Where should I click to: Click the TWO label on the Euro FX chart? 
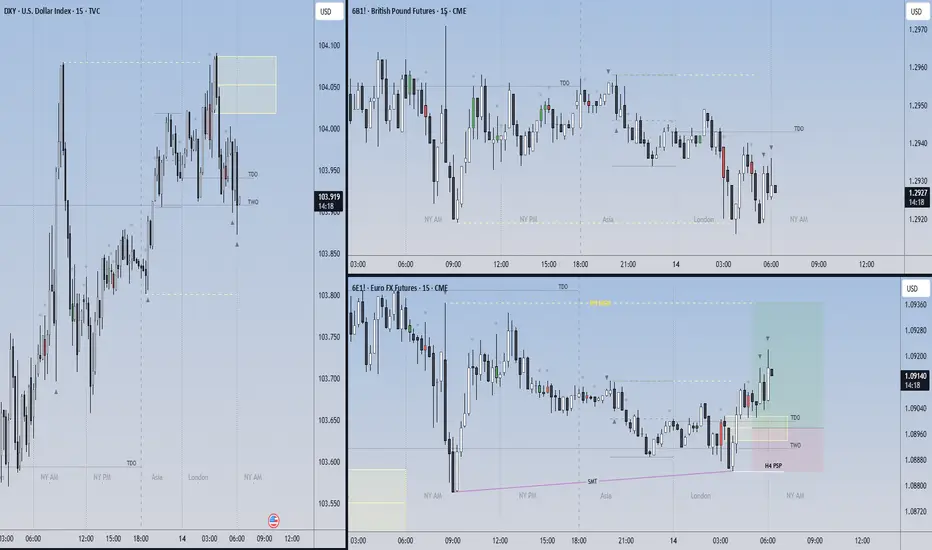pos(795,445)
